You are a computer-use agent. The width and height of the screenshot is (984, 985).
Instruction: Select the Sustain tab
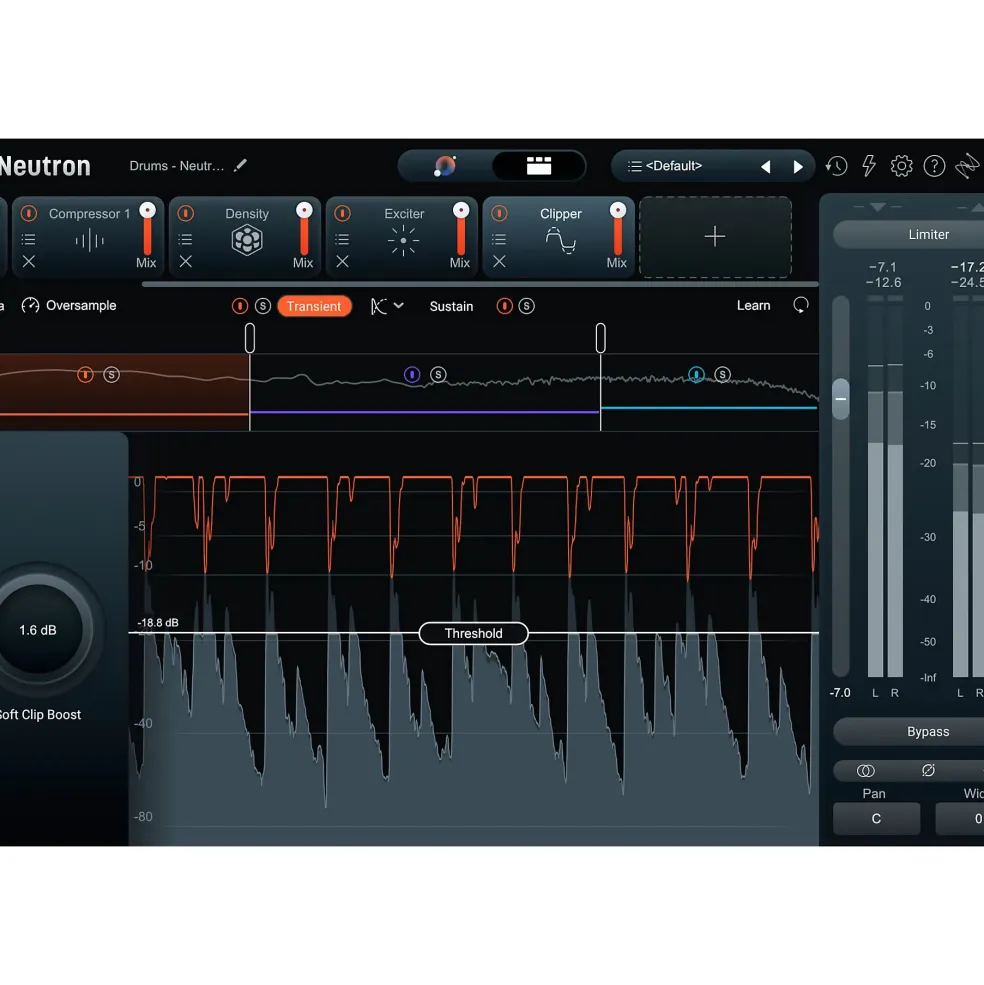coord(451,306)
